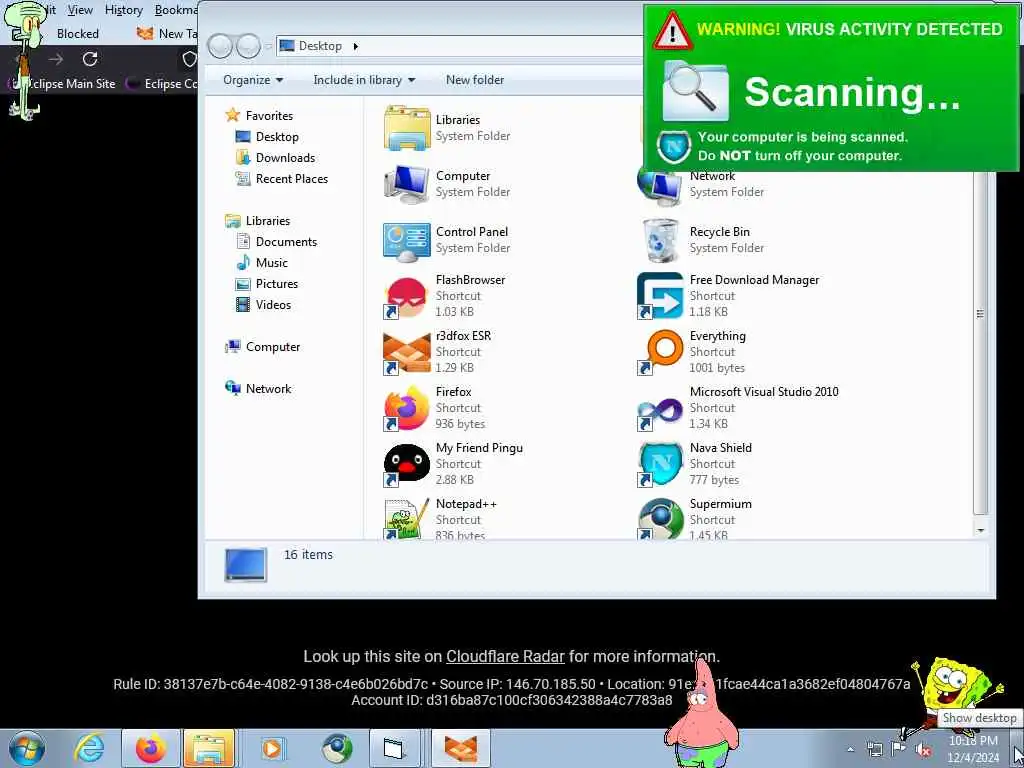Screen dimensions: 1024x768
Task: Open the Organize dropdown menu
Action: click(253, 80)
